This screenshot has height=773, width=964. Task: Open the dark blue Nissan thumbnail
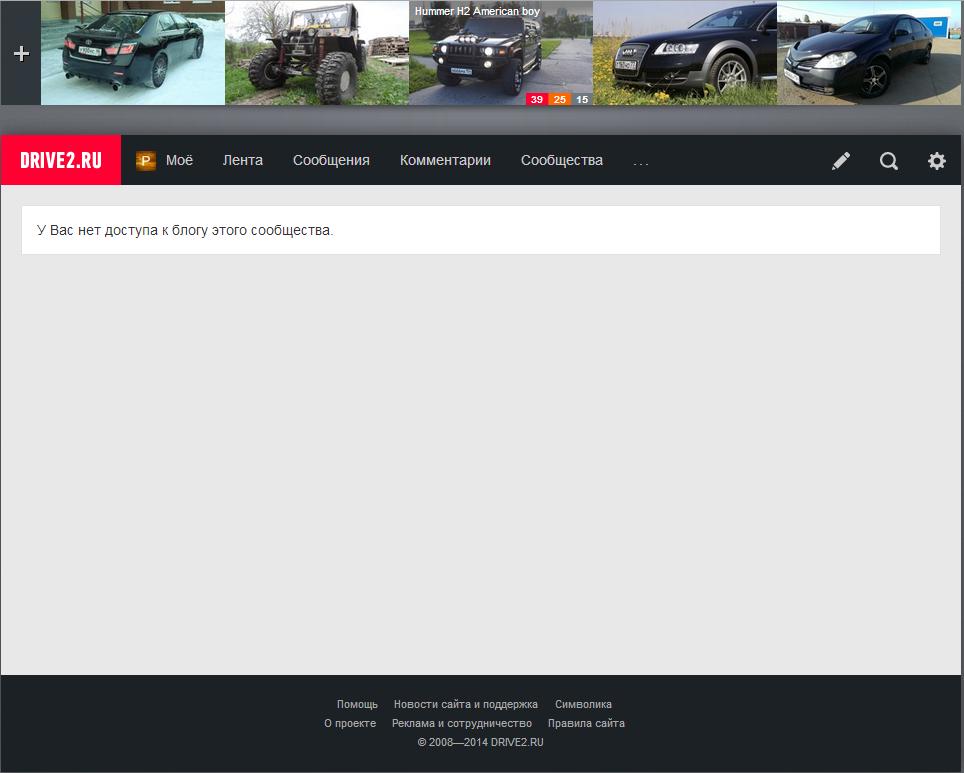869,53
